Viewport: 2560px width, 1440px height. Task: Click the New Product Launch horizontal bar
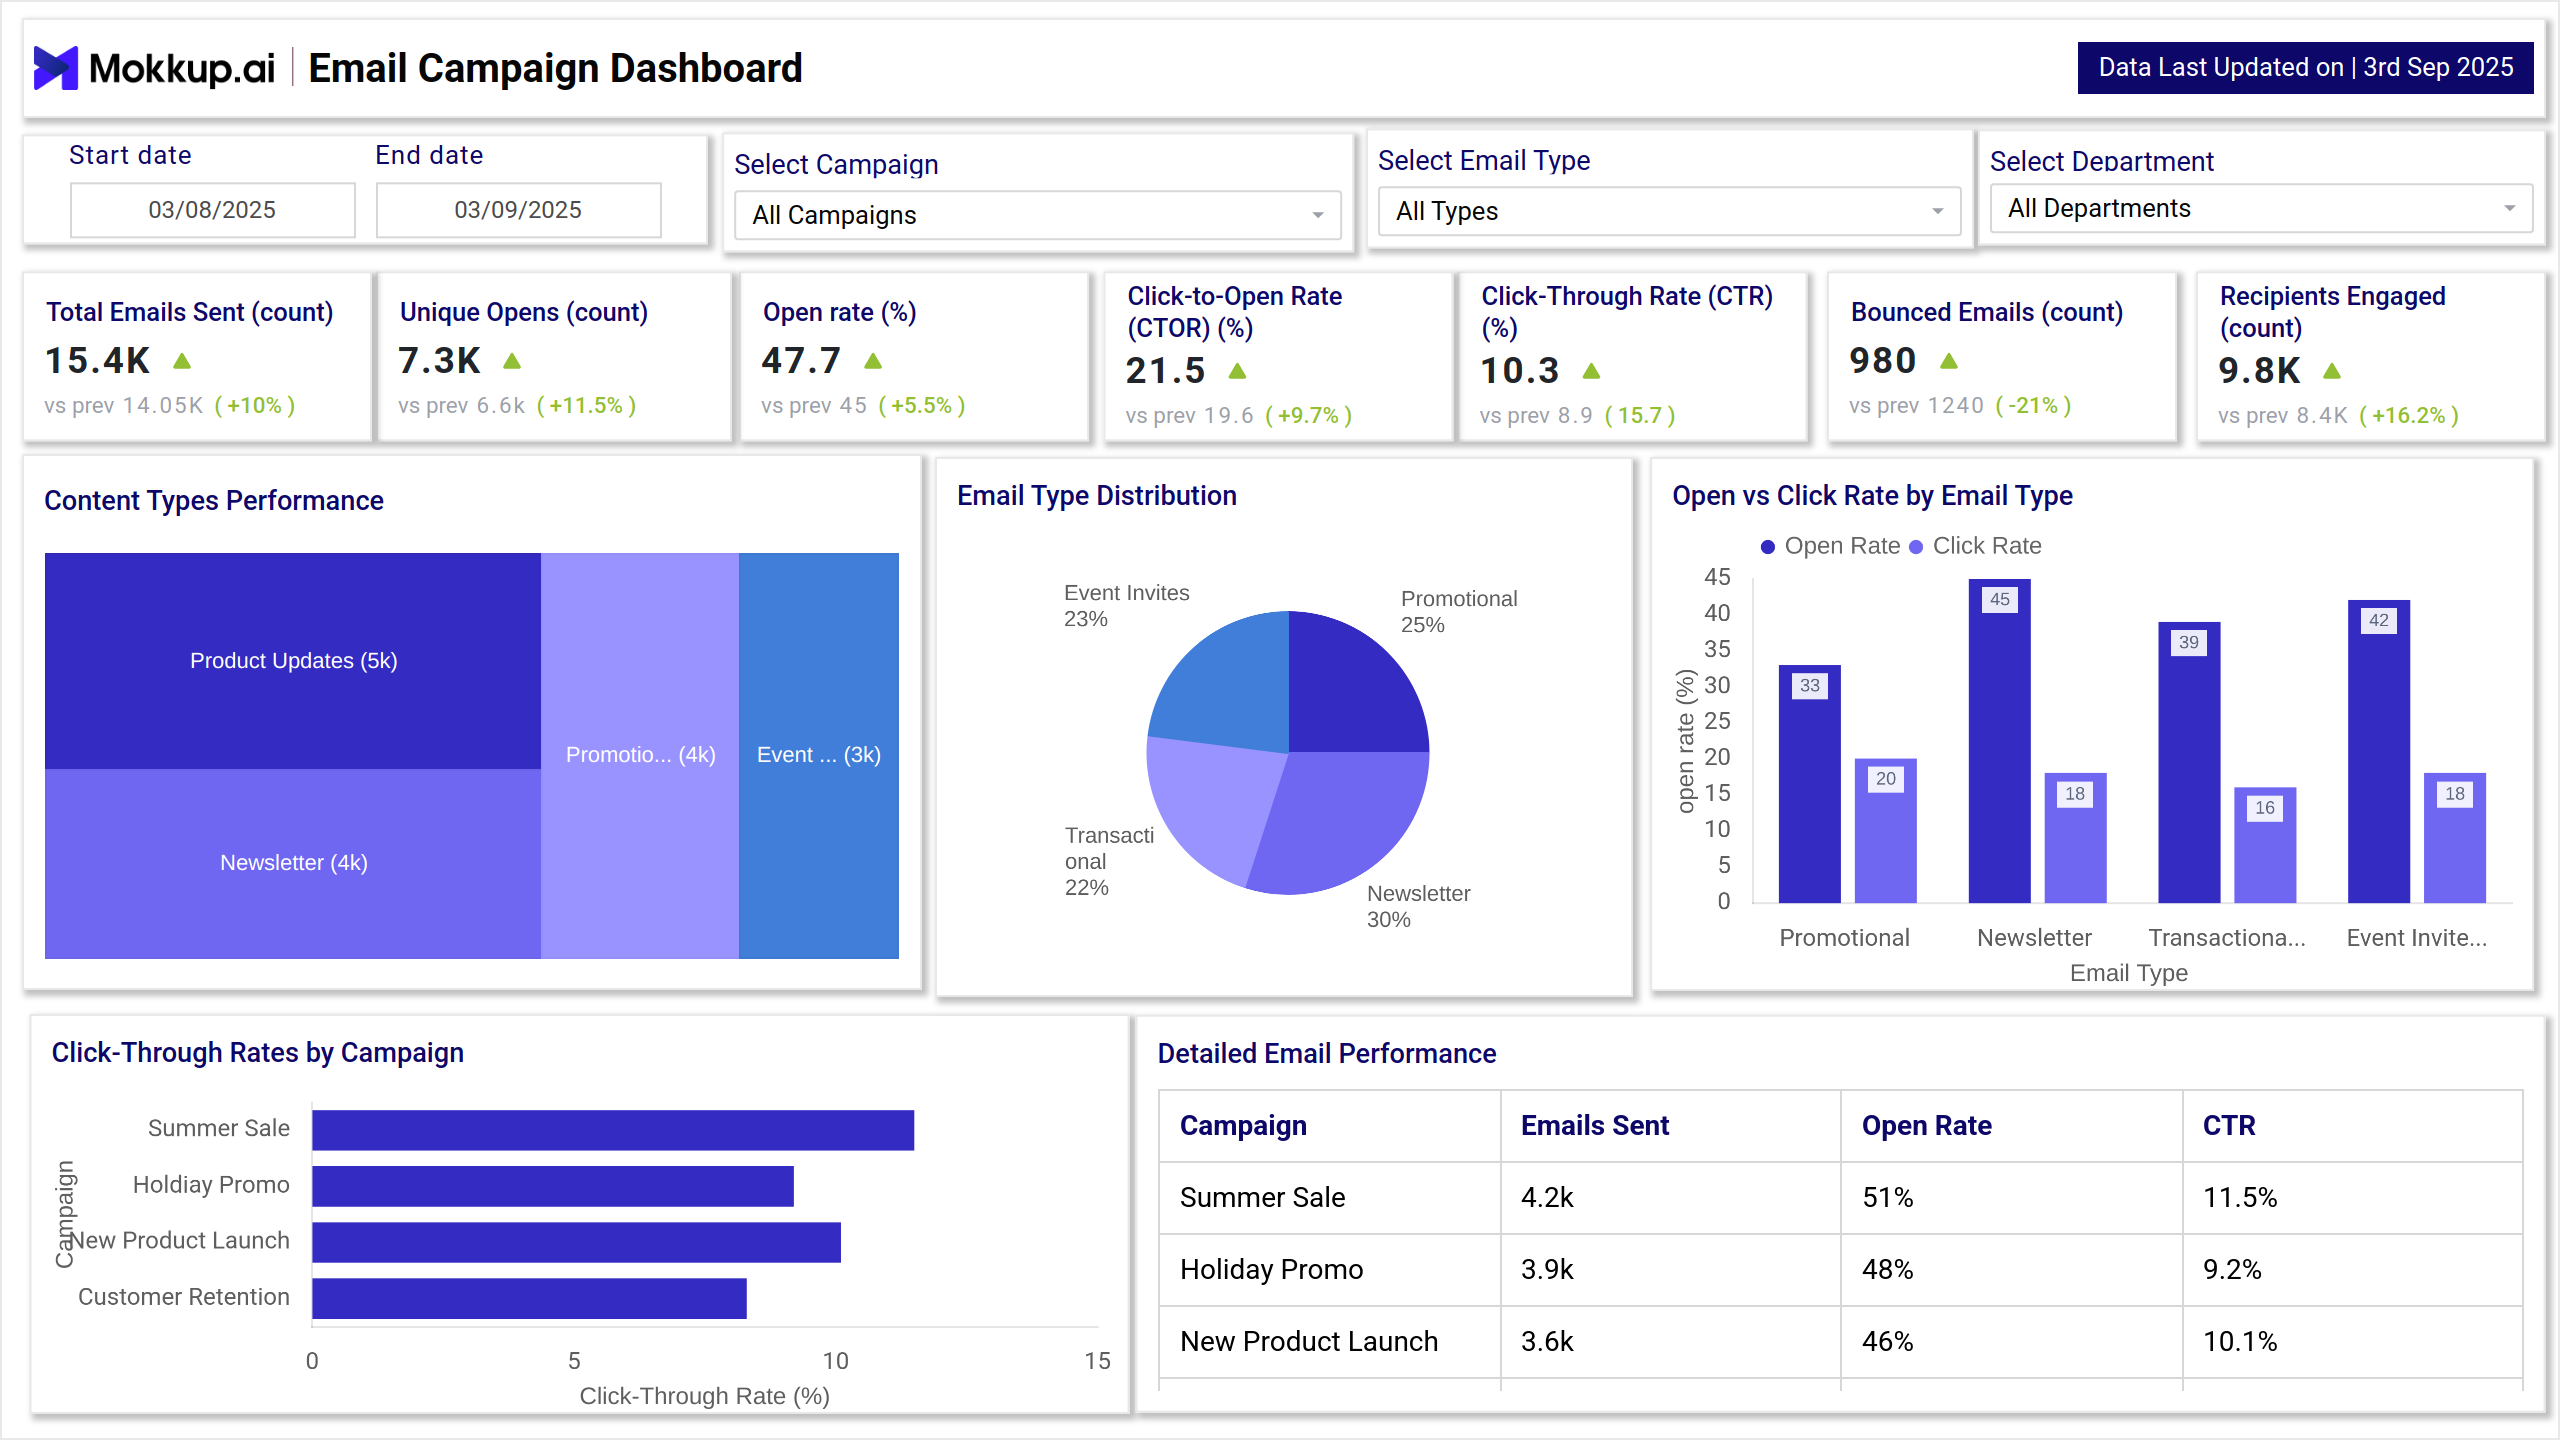tap(576, 1242)
